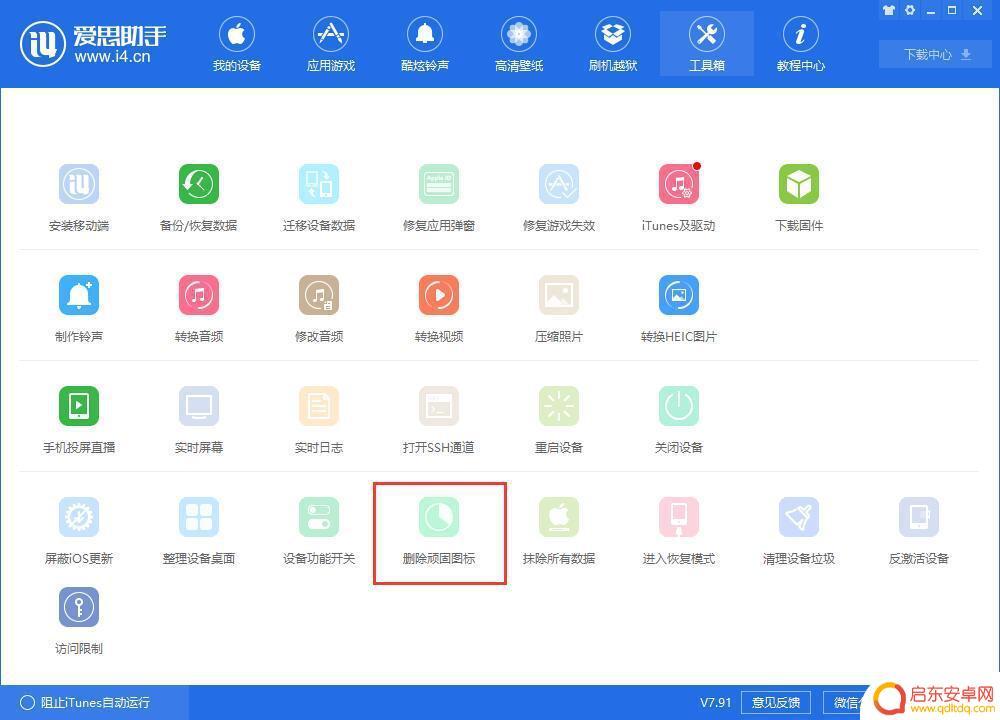Viewport: 1000px width, 720px height.
Task: Open the 压缩照片 tool
Action: point(559,309)
